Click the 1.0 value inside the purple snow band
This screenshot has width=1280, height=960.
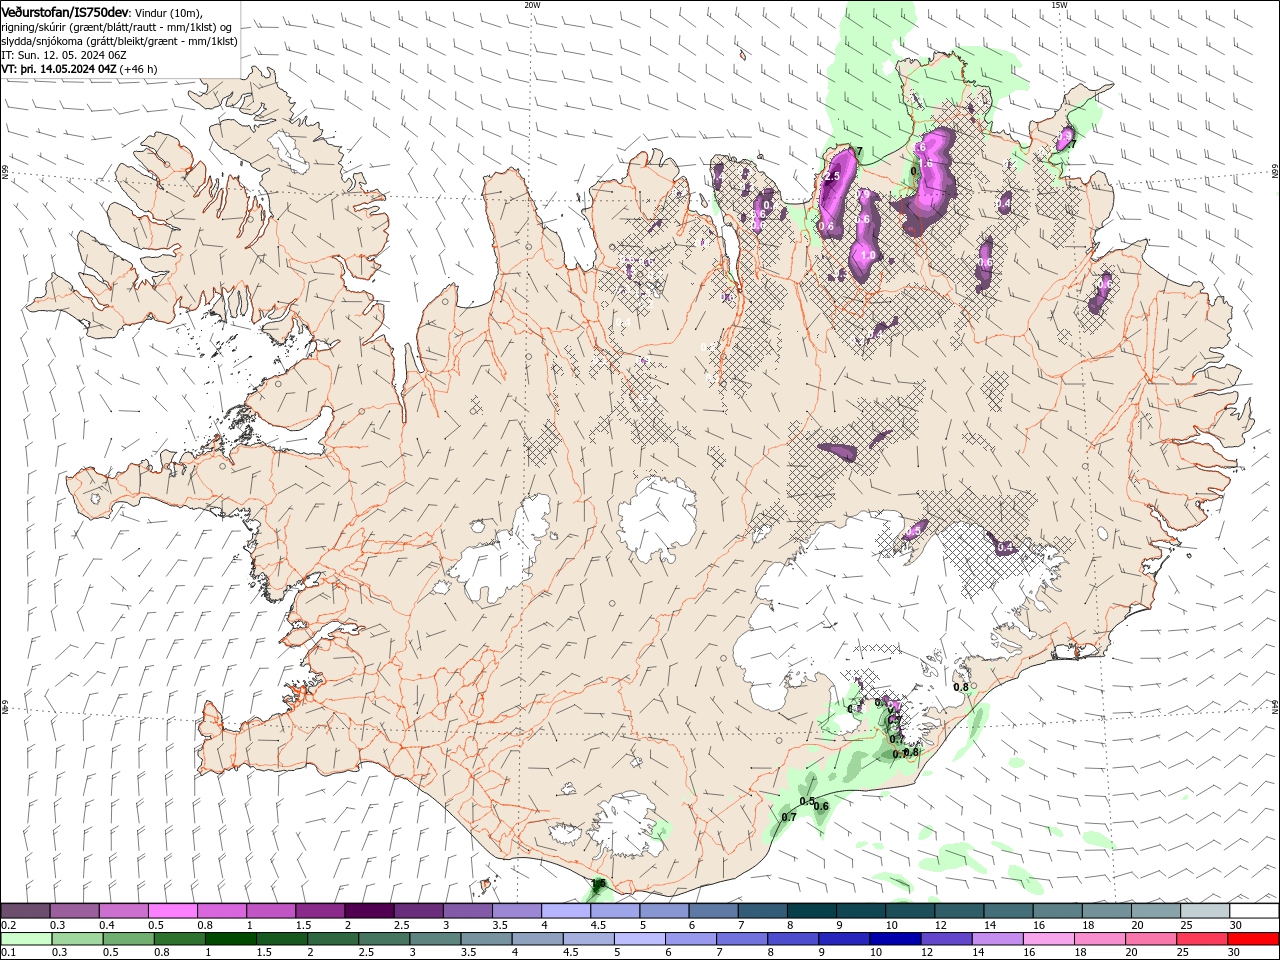tap(868, 256)
